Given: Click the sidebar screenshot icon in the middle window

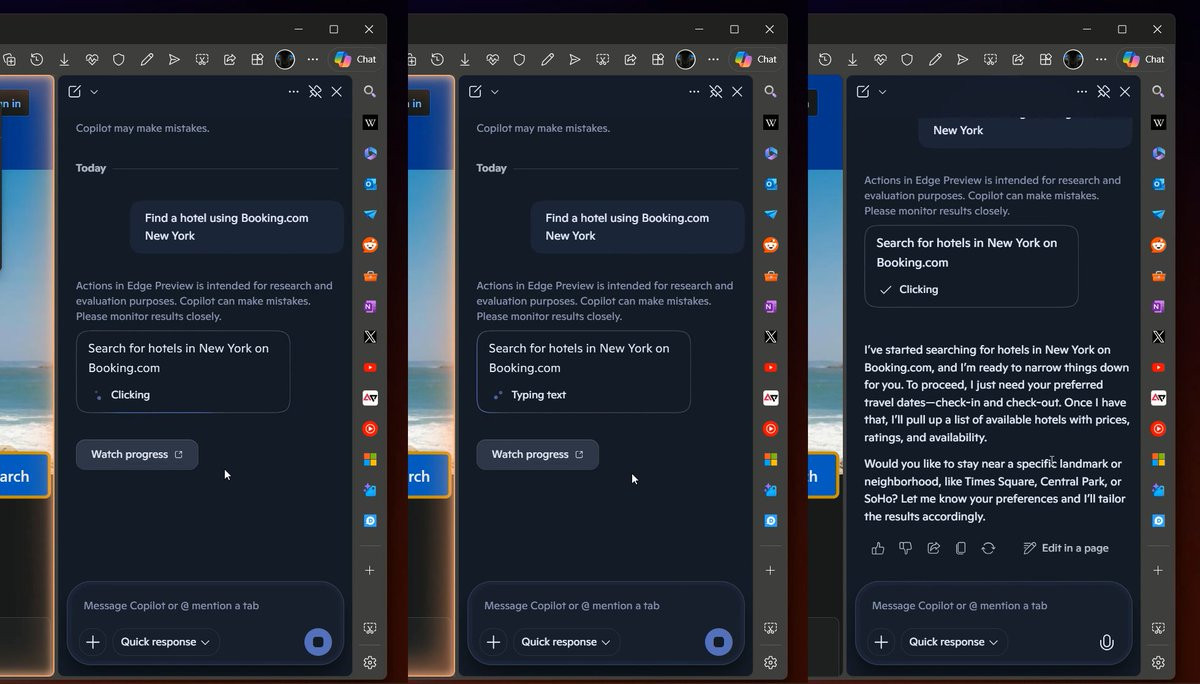Looking at the screenshot, I should [771, 629].
